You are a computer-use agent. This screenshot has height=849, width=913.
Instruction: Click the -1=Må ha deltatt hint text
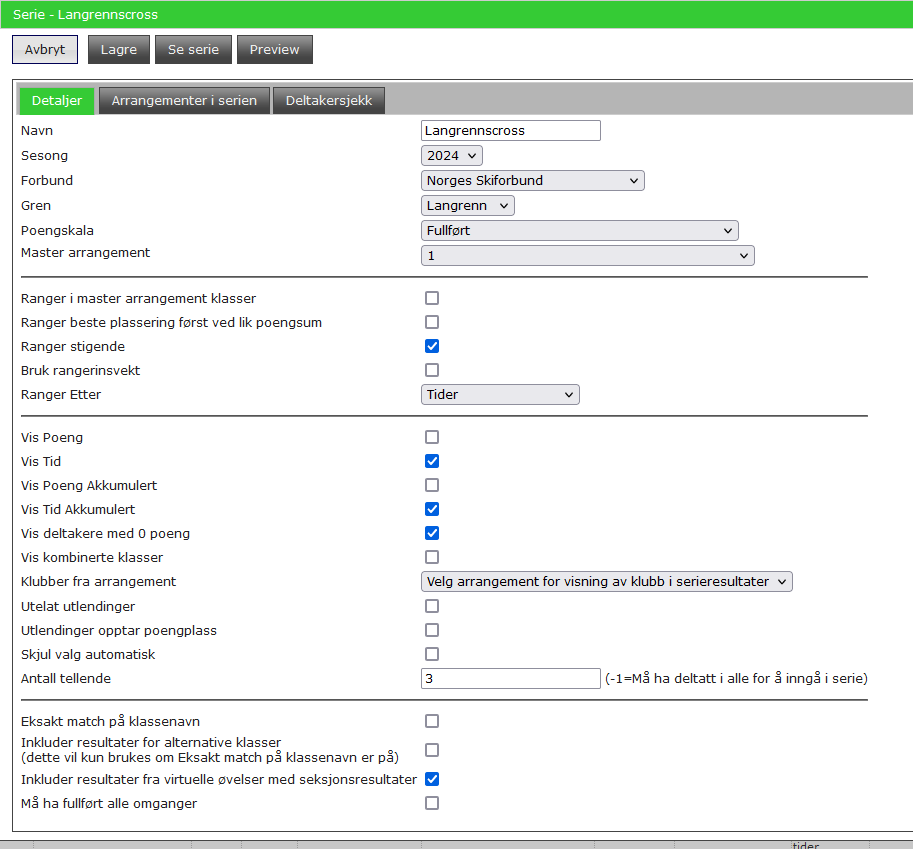737,678
